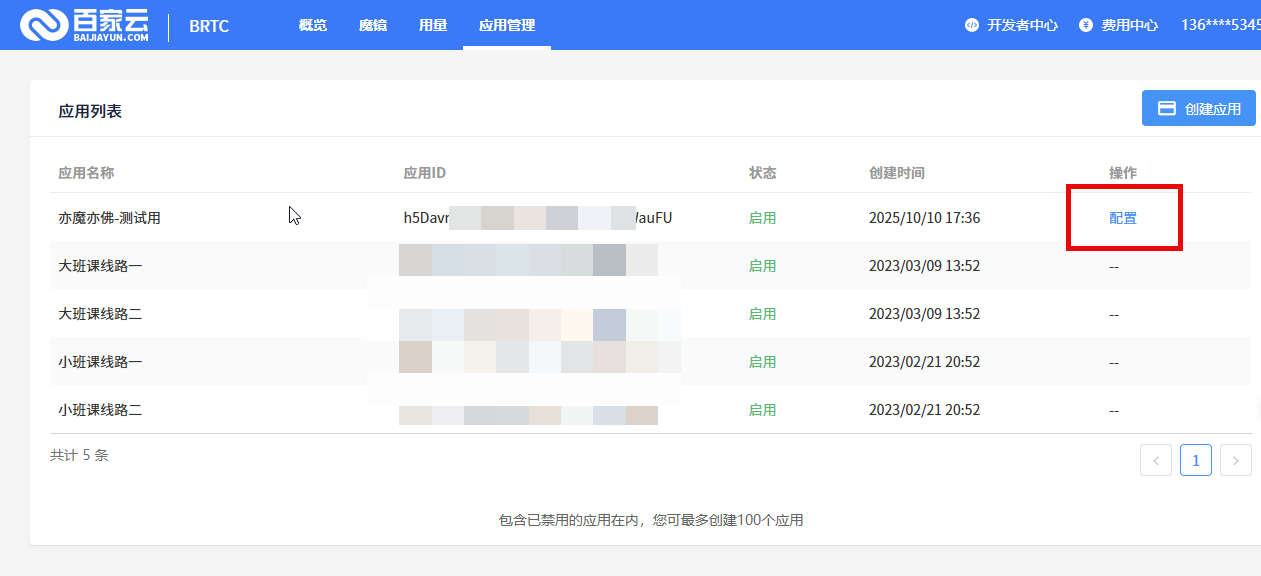Click the 配置 link for 亦魔亦佛-测试用
The width and height of the screenshot is (1261, 576).
pyautogui.click(x=1123, y=218)
